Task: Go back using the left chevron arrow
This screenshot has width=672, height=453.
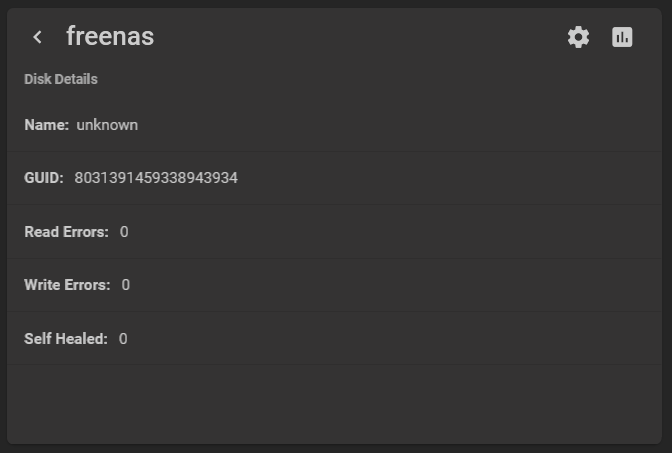Action: click(38, 37)
